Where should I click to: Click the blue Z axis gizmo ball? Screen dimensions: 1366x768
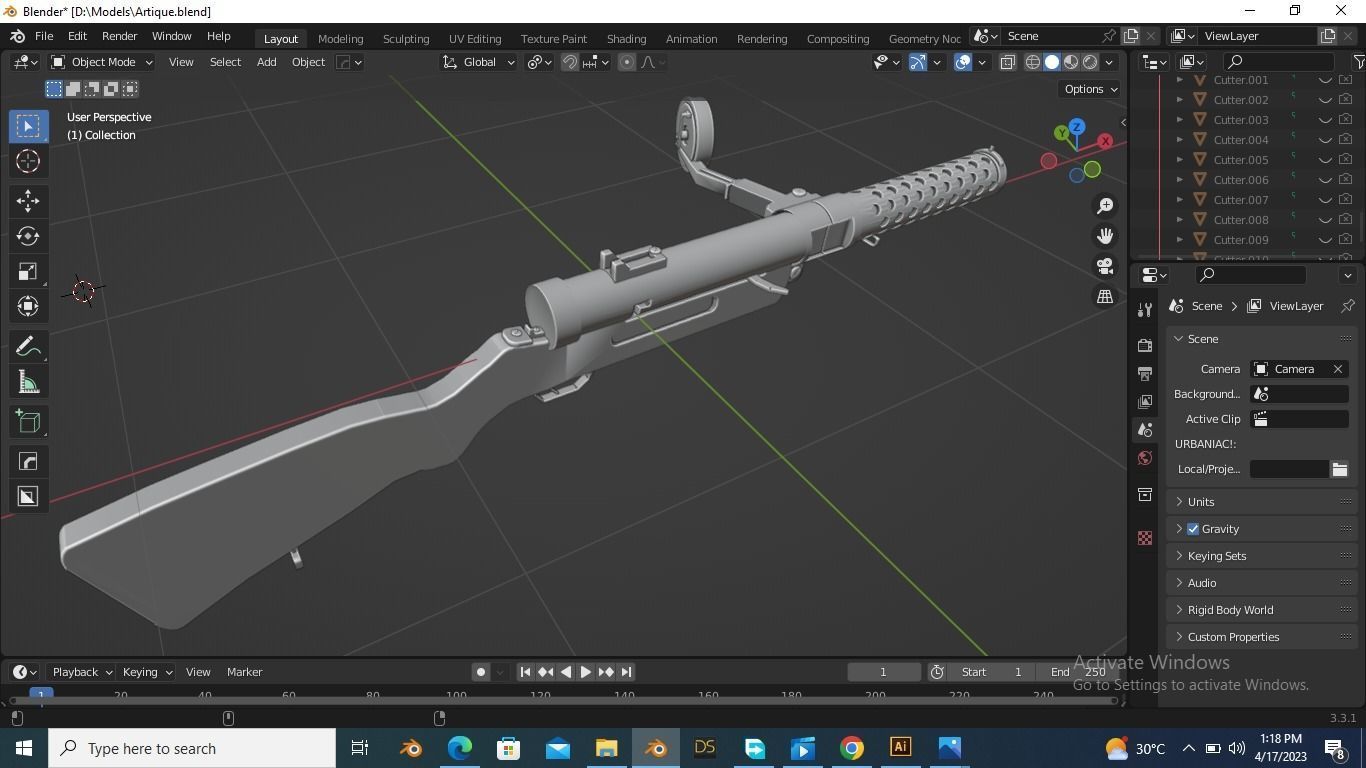point(1077,127)
